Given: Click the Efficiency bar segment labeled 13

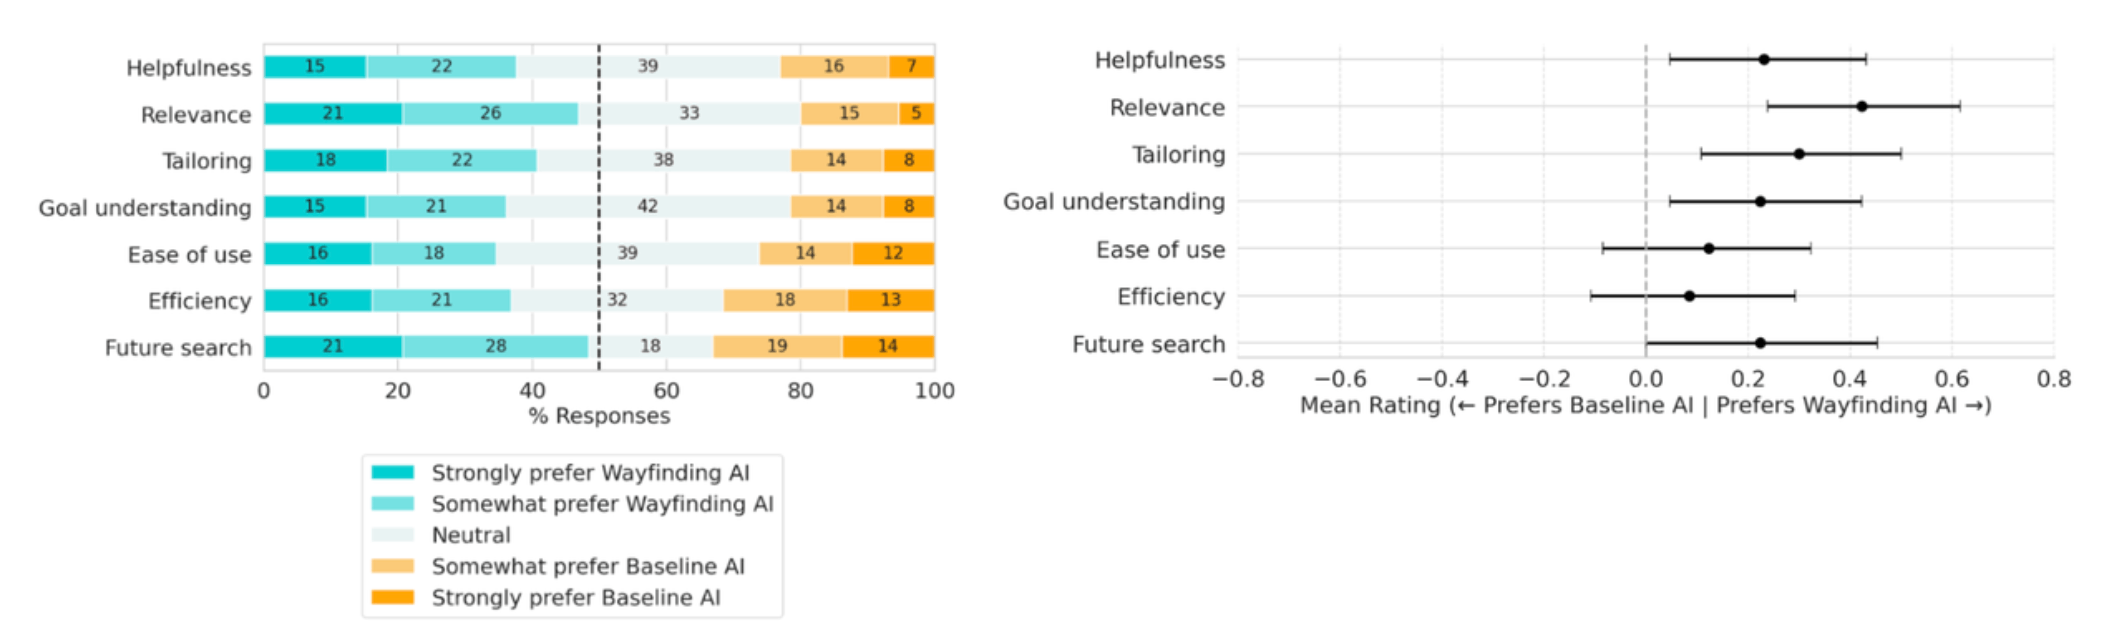Looking at the screenshot, I should [890, 300].
